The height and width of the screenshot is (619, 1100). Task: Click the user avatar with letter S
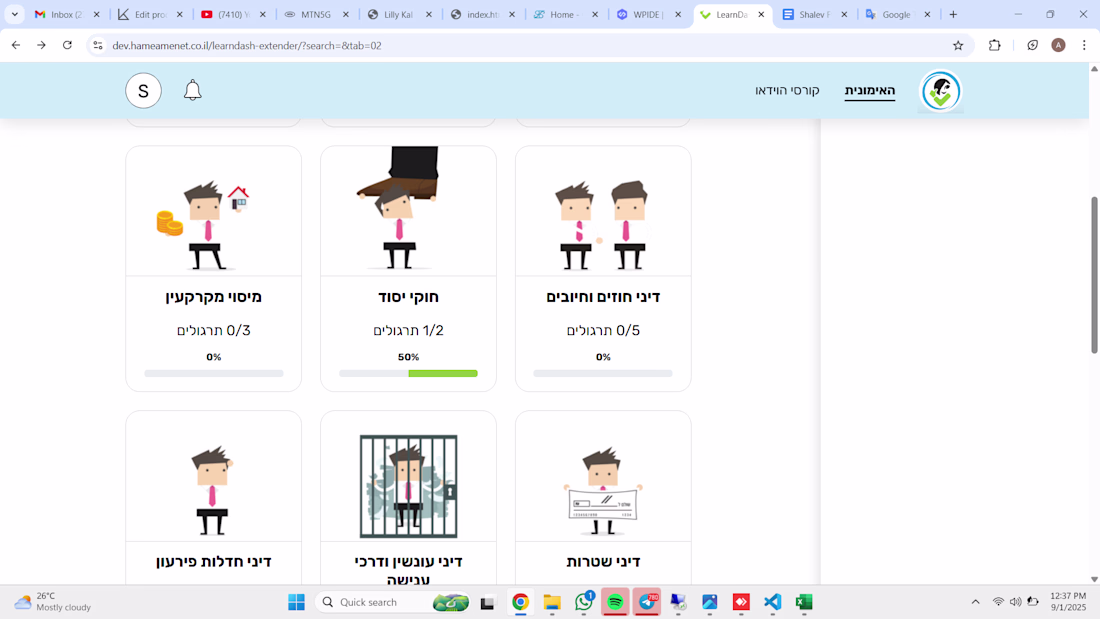pos(143,91)
